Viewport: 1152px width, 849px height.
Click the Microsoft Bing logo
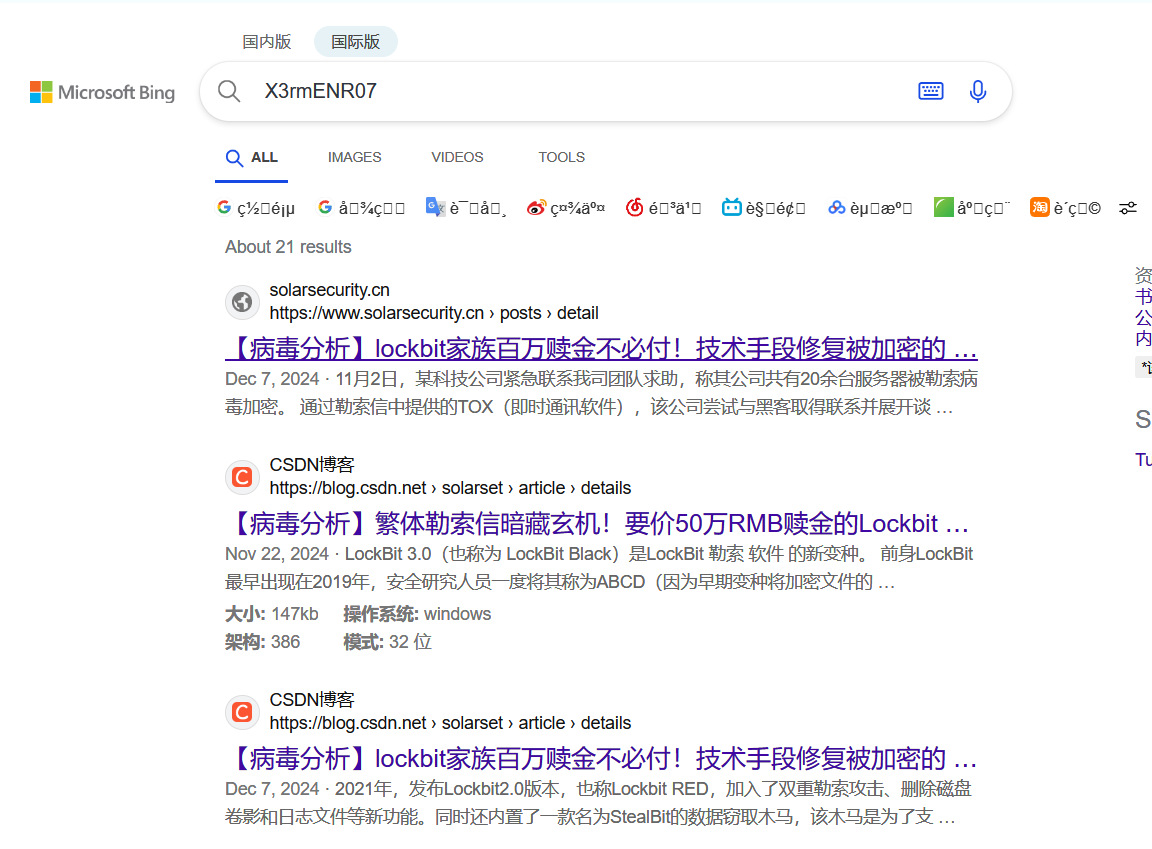[102, 93]
